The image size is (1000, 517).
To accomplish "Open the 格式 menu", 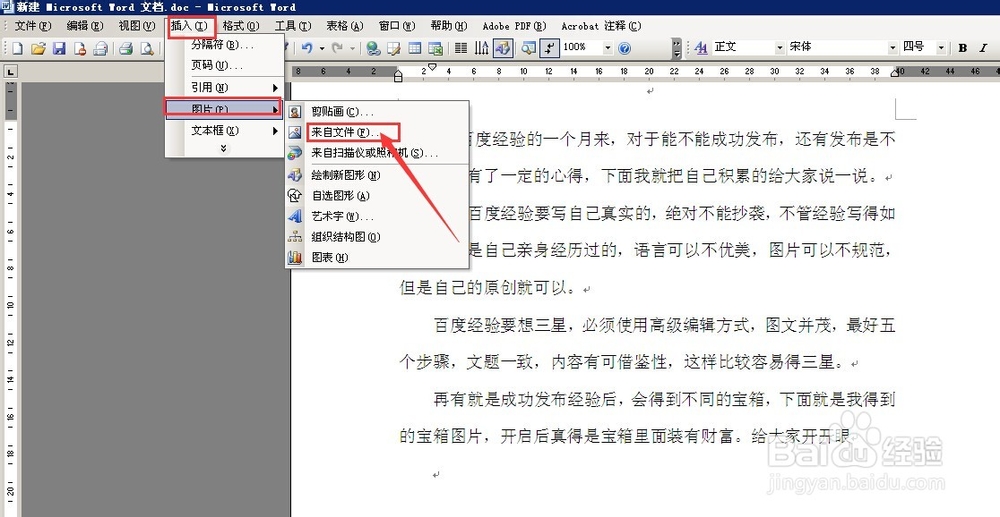I will point(240,26).
